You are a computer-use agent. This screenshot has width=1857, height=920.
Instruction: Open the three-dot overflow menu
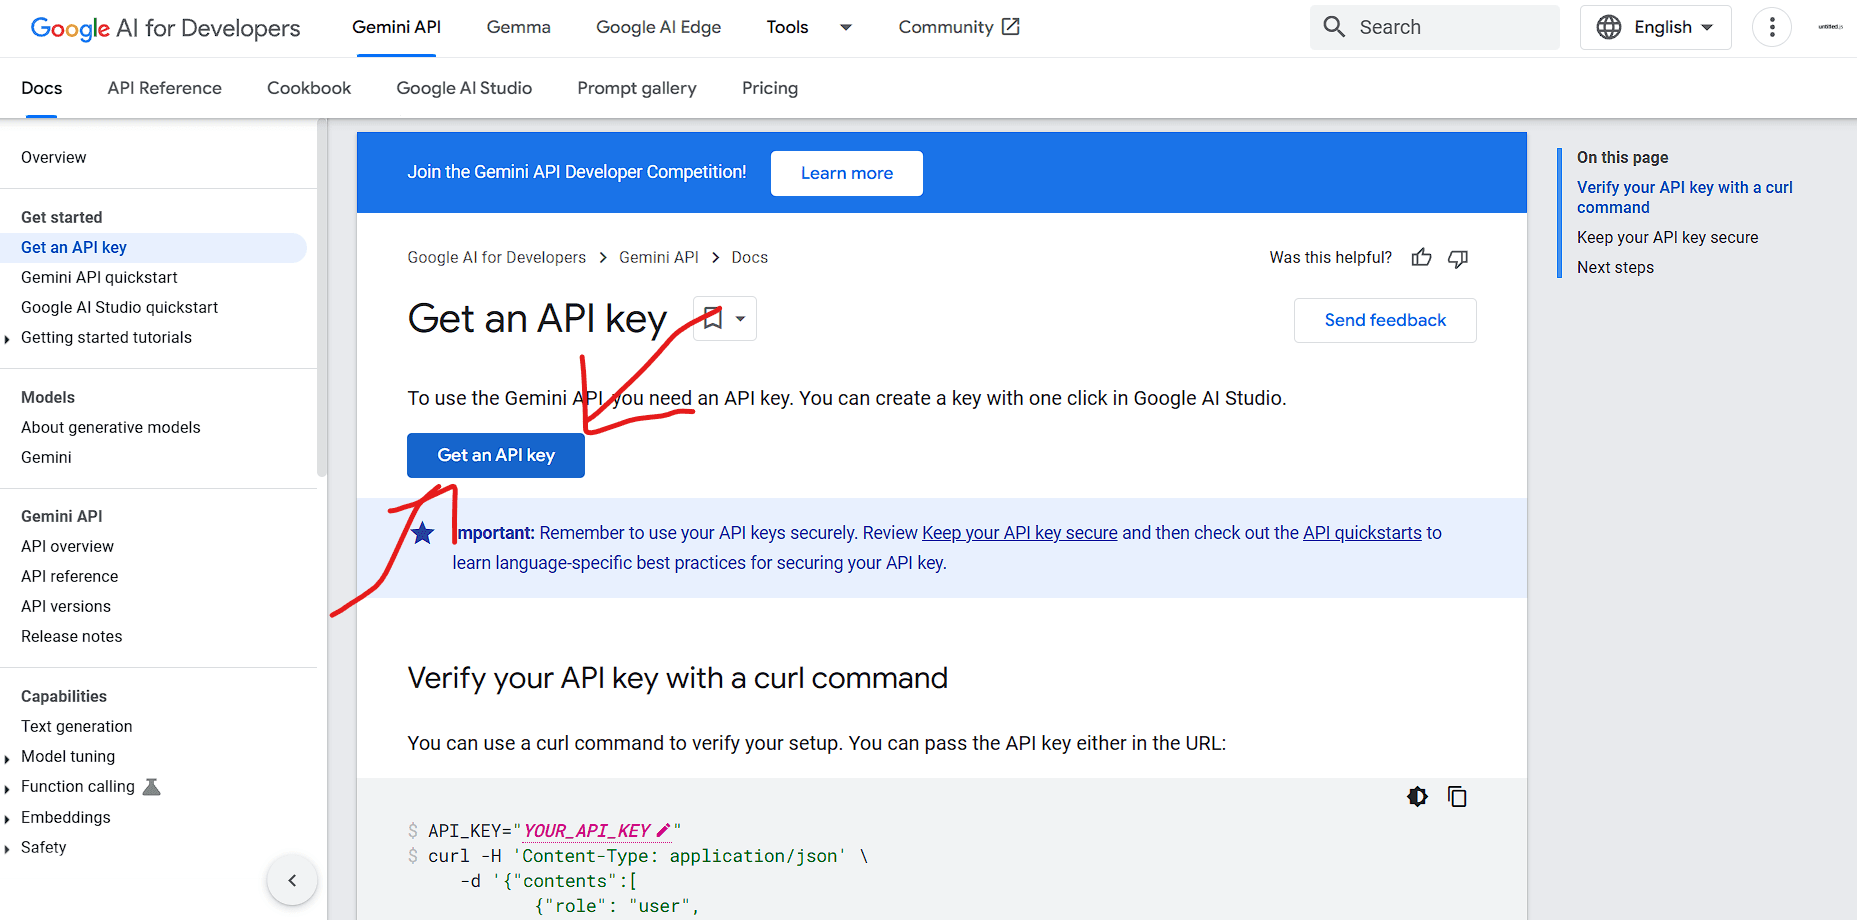point(1772,27)
